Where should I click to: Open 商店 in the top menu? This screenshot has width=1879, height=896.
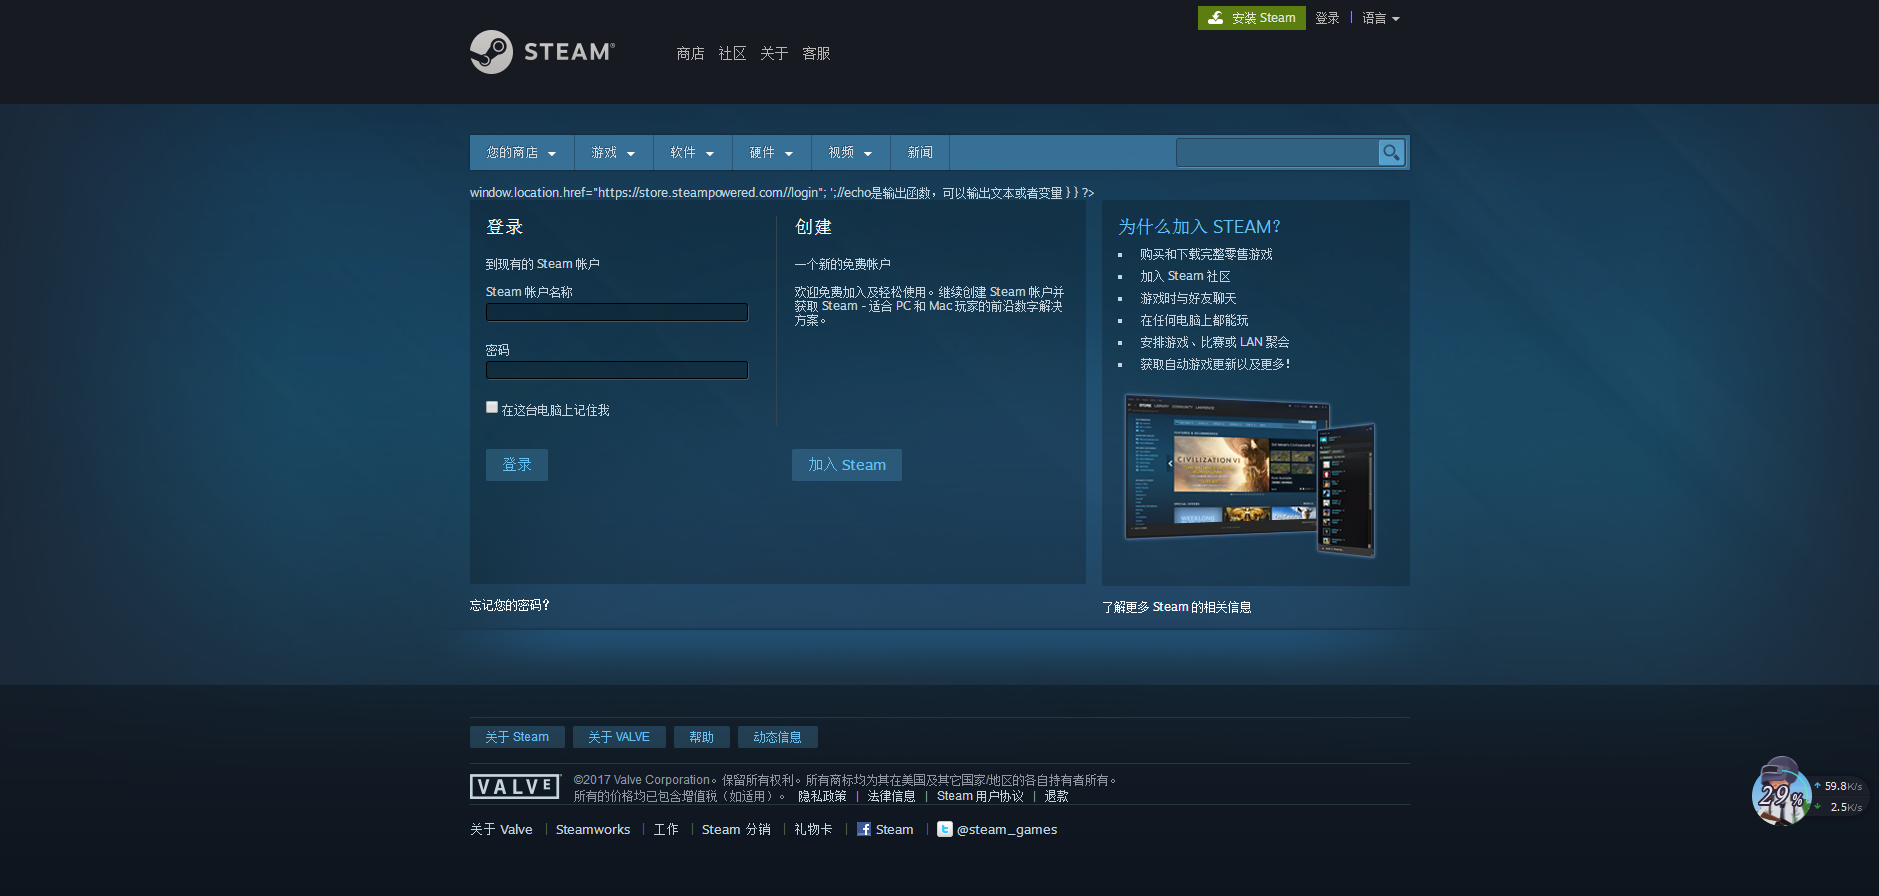(690, 53)
